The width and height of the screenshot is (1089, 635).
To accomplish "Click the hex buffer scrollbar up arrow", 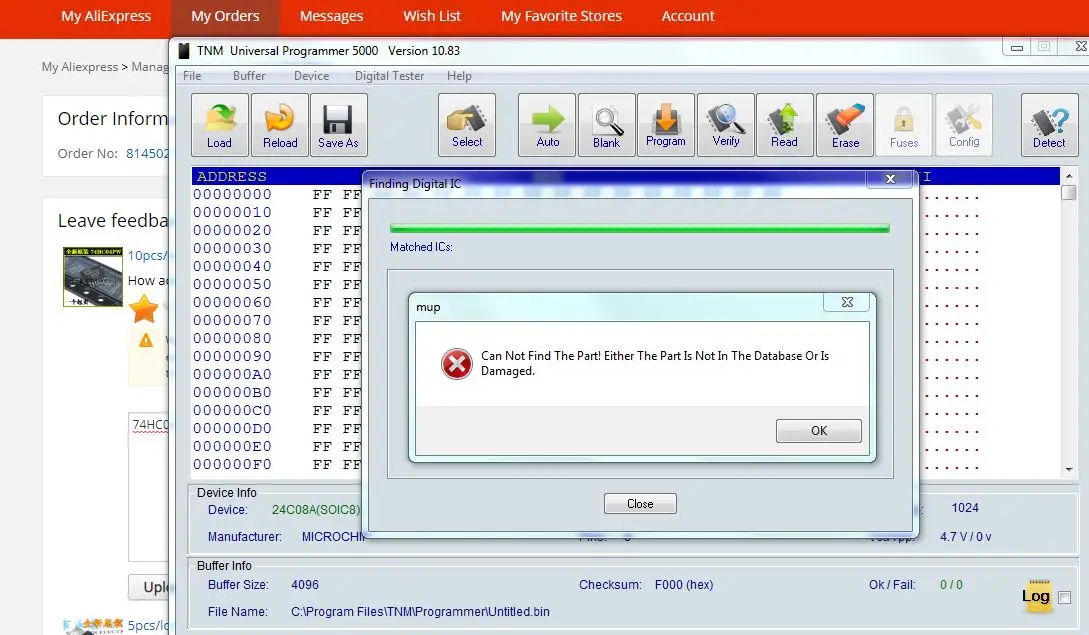I will 1069,175.
